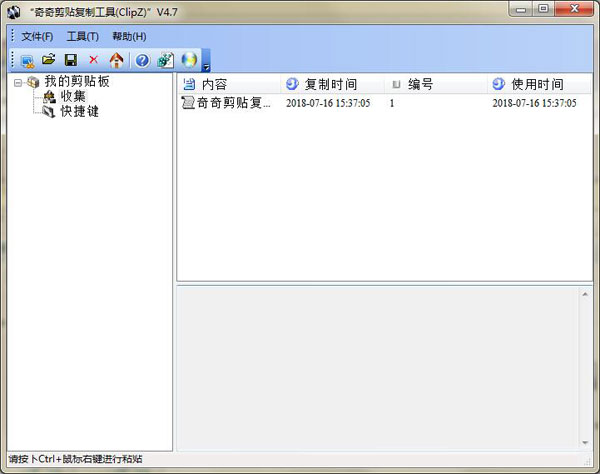
Task: Click the copy time 2018-07-16 15:37:05 cell
Action: coord(328,103)
